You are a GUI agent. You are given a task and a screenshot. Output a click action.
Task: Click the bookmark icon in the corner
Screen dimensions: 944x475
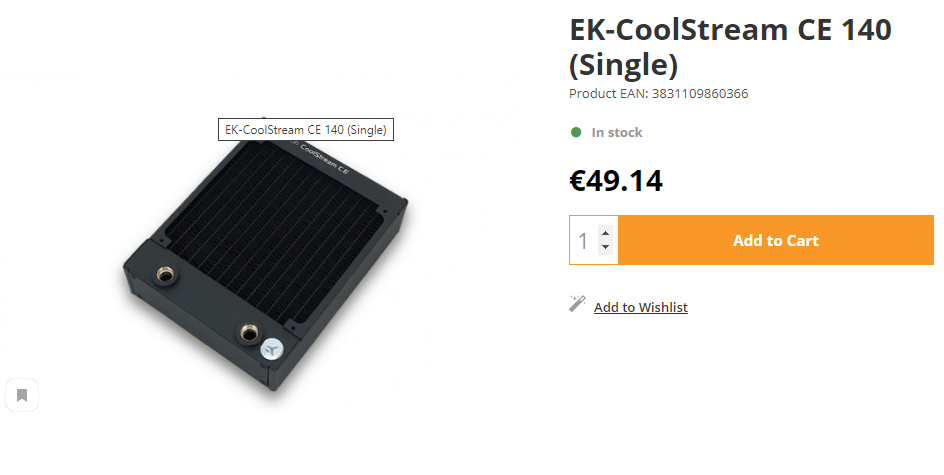pos(21,395)
